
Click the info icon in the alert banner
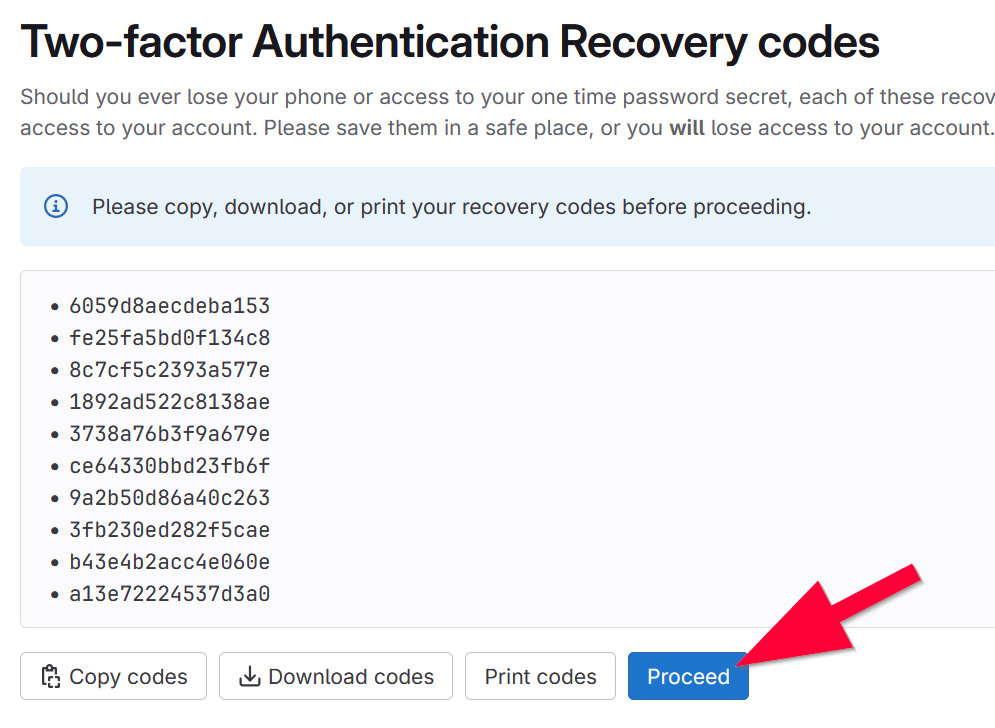pyautogui.click(x=56, y=207)
